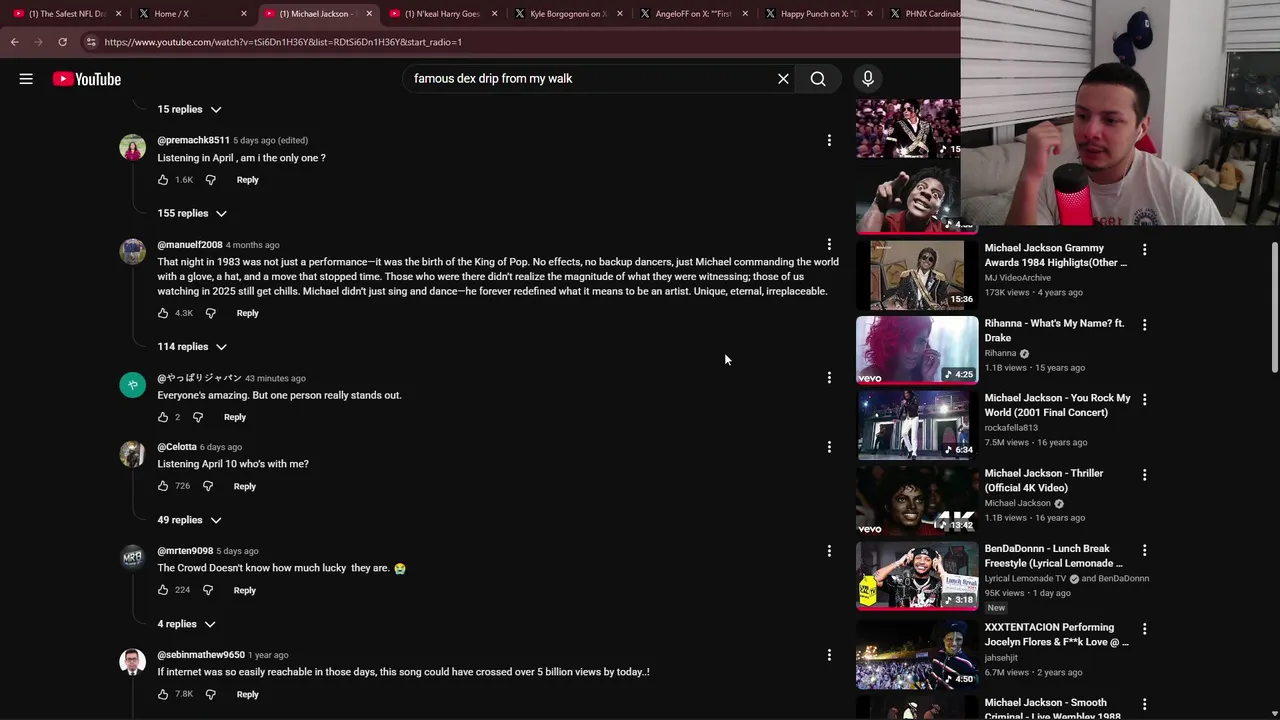Open BenDaDonnn Lunch Break Freestyle thumbnail
This screenshot has width=1280, height=720.
917,576
